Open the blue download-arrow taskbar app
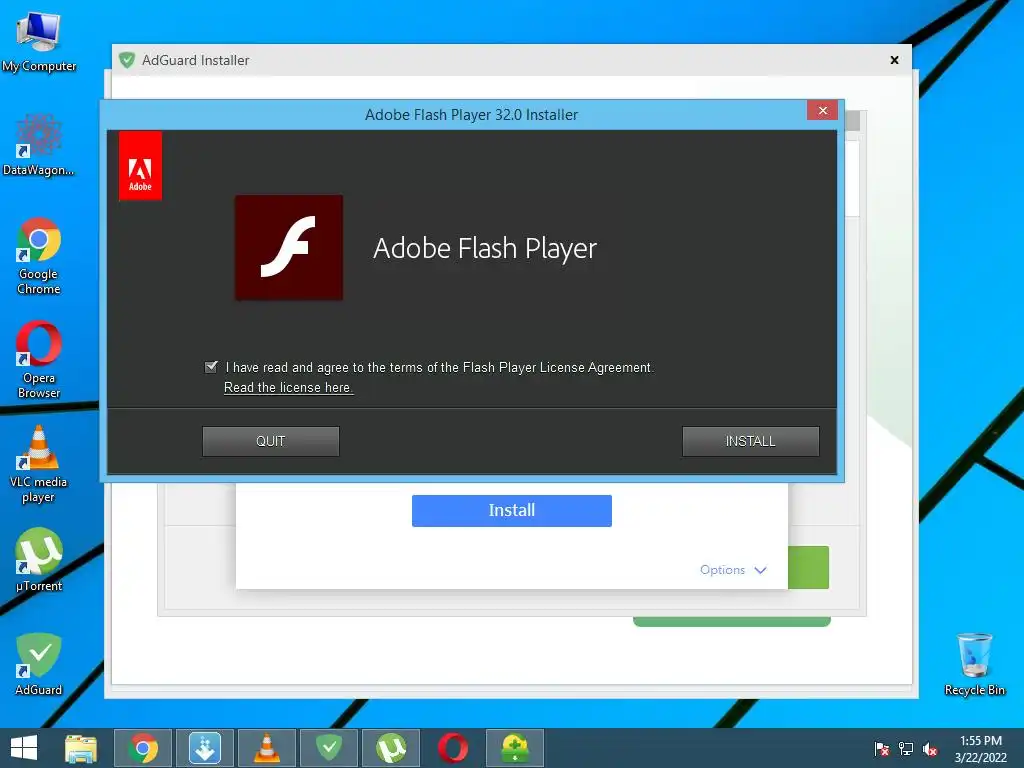This screenshot has height=768, width=1024. pyautogui.click(x=205, y=748)
